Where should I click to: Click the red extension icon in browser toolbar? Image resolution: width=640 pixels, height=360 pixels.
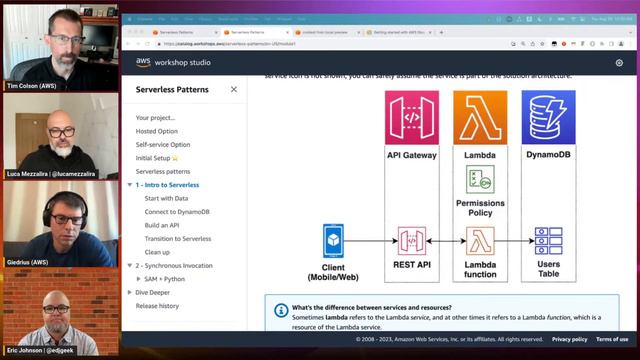(564, 44)
